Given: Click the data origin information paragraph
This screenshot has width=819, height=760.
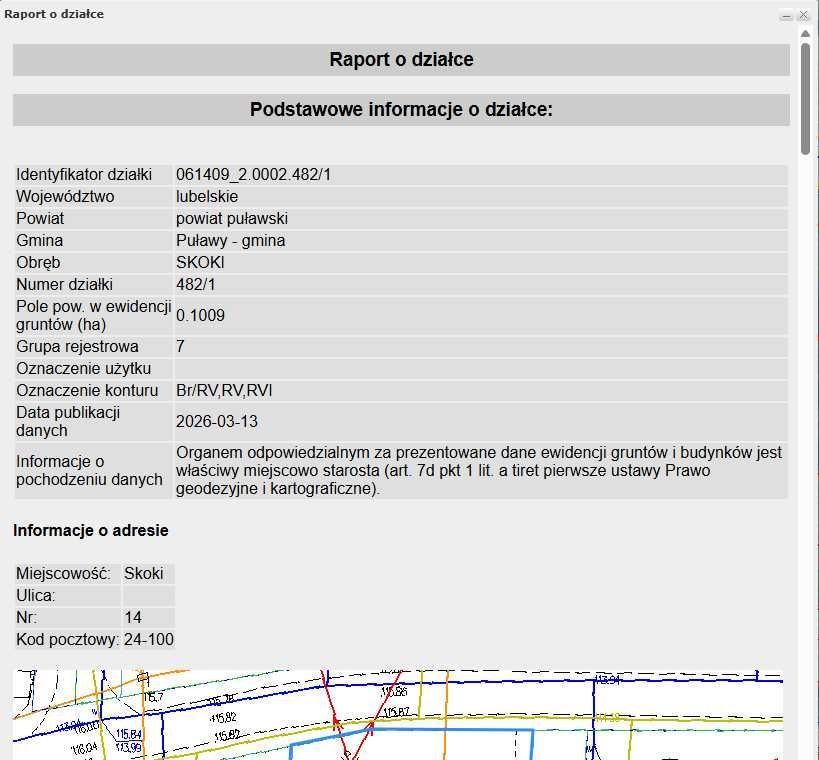Looking at the screenshot, I should pos(478,471).
